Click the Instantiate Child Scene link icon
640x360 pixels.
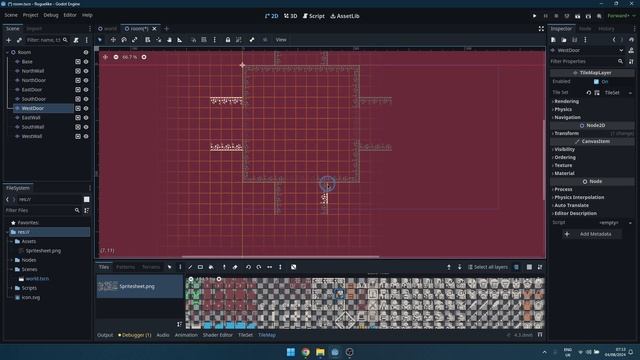click(x=19, y=40)
